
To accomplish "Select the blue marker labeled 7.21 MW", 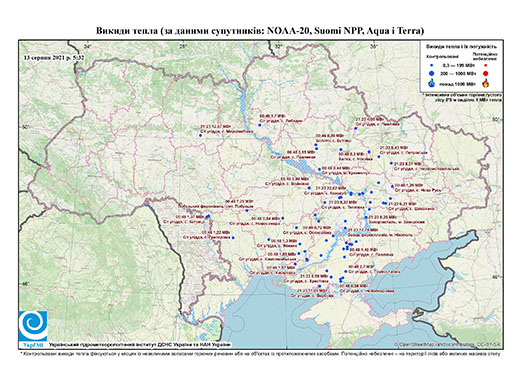I will coord(247,210).
